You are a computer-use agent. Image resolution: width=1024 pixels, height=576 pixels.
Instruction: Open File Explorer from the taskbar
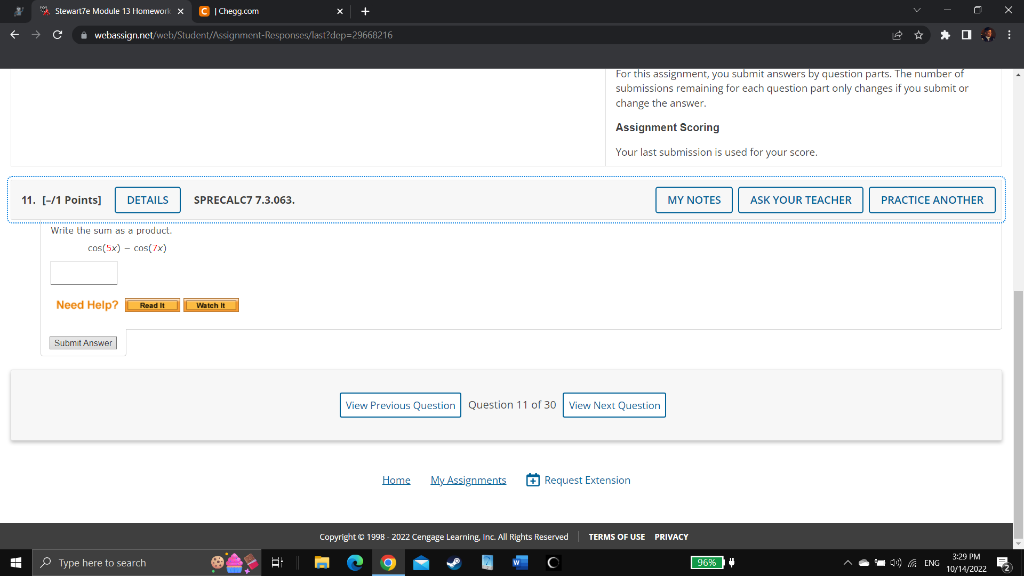click(322, 562)
